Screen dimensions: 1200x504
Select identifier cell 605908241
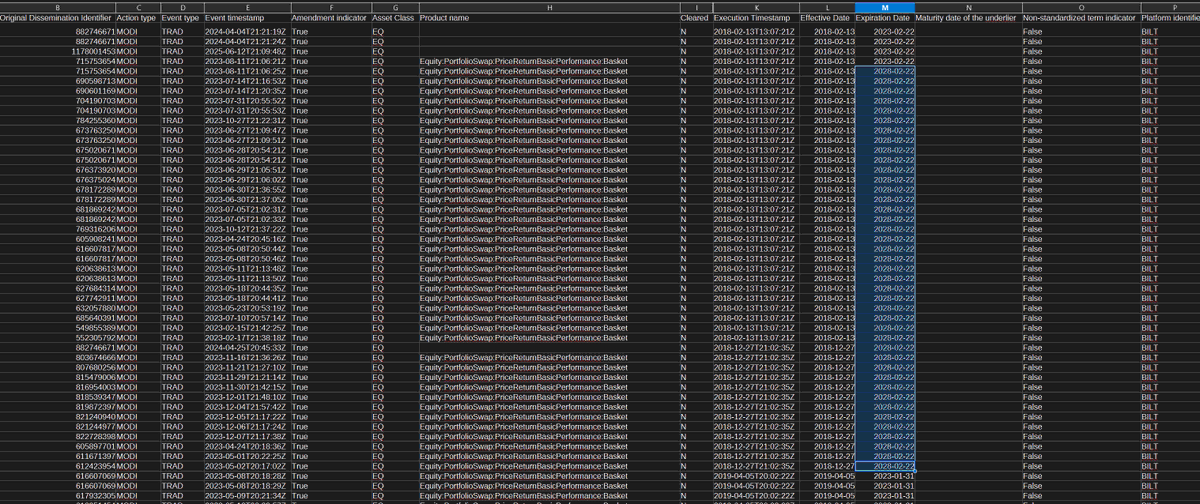pos(57,238)
